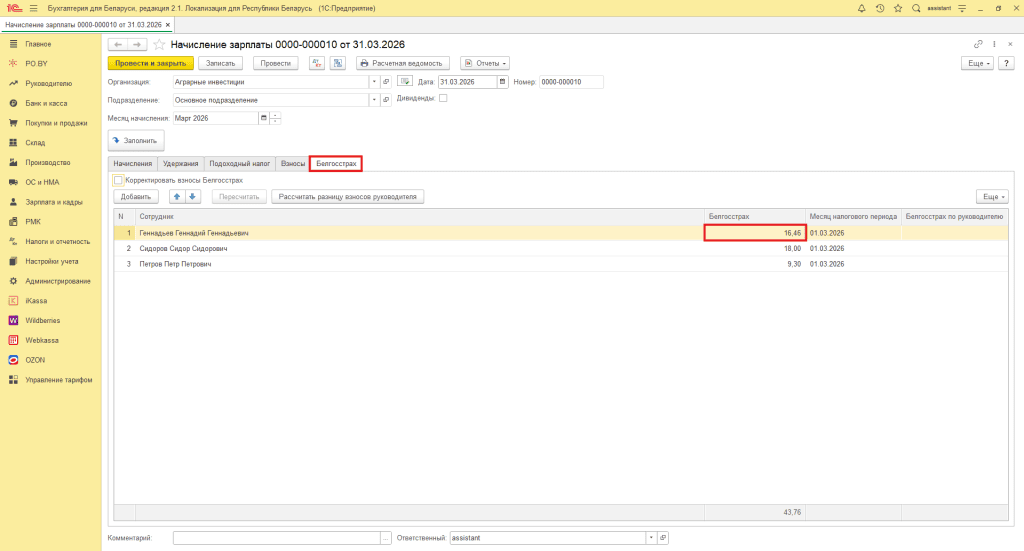Click into Номер field
The image size is (1024, 551).
pos(571,82)
